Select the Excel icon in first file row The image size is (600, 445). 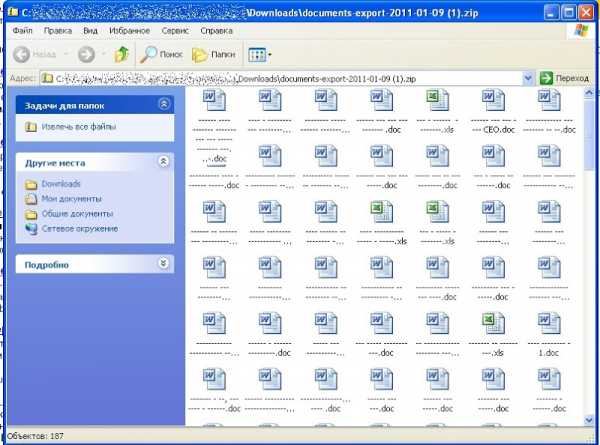437,100
